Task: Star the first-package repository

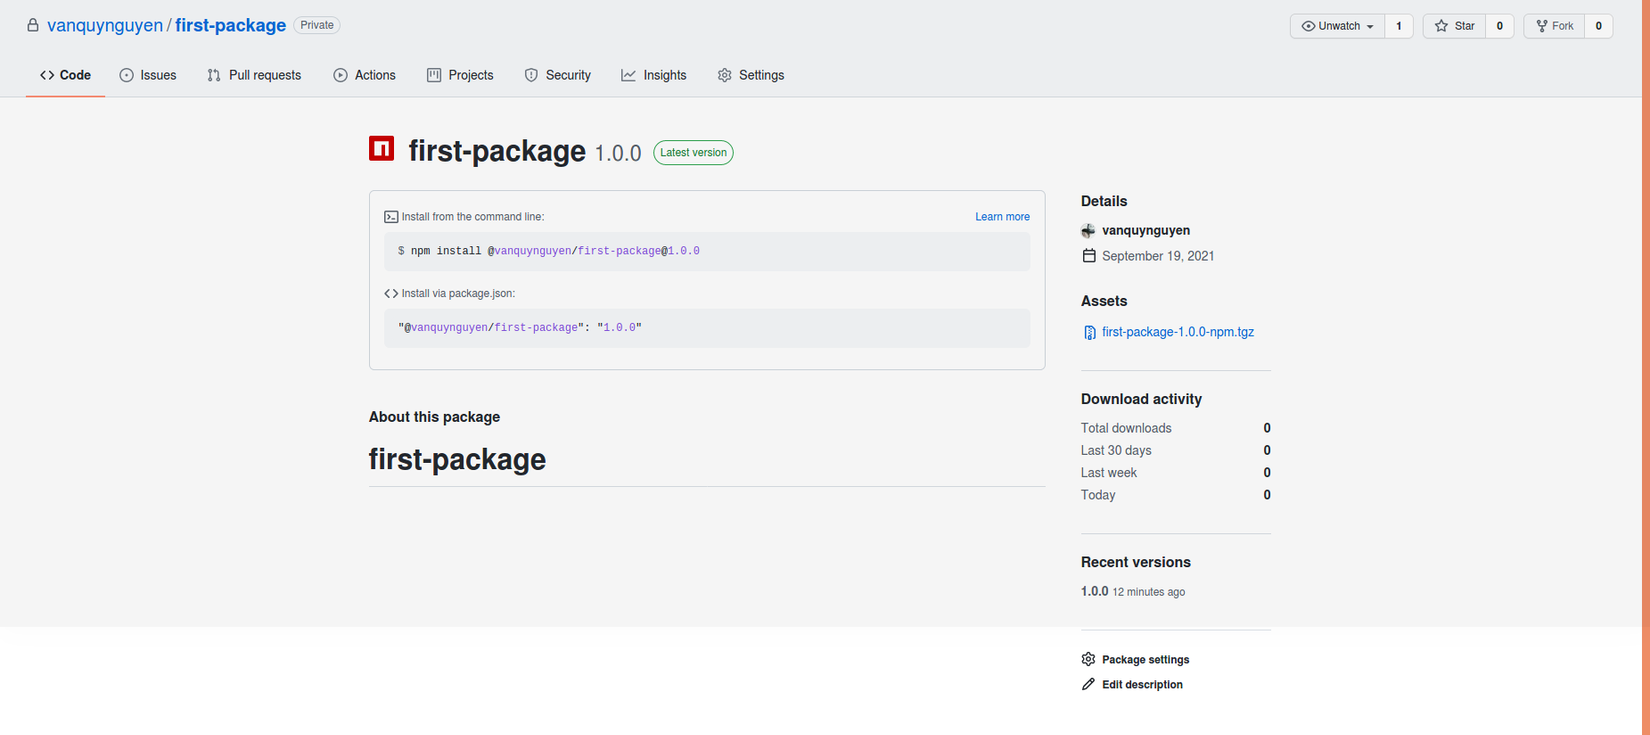Action: pos(1455,26)
